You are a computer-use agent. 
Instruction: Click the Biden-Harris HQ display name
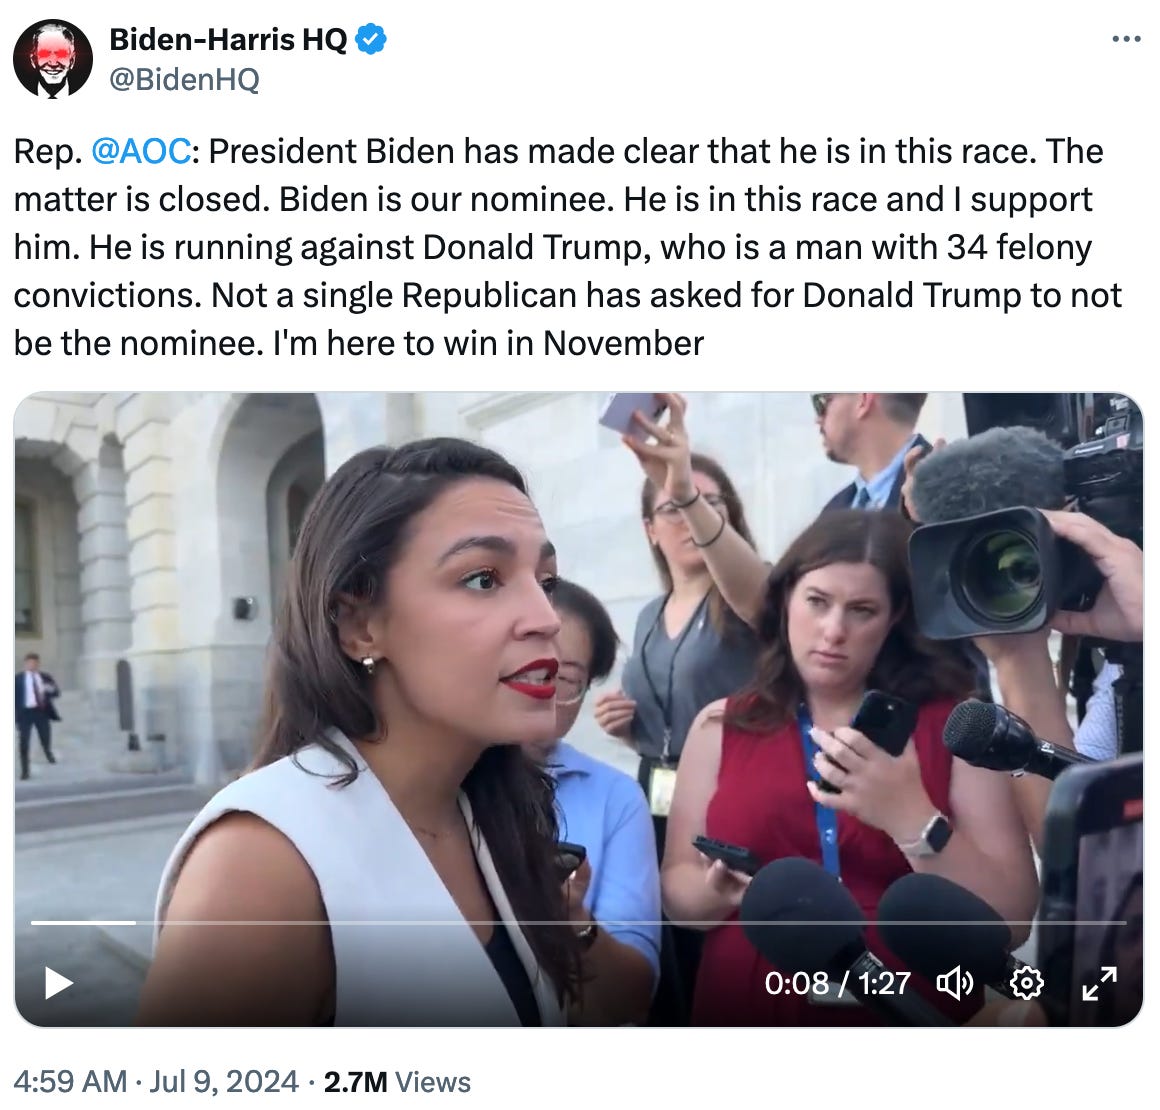[228, 40]
